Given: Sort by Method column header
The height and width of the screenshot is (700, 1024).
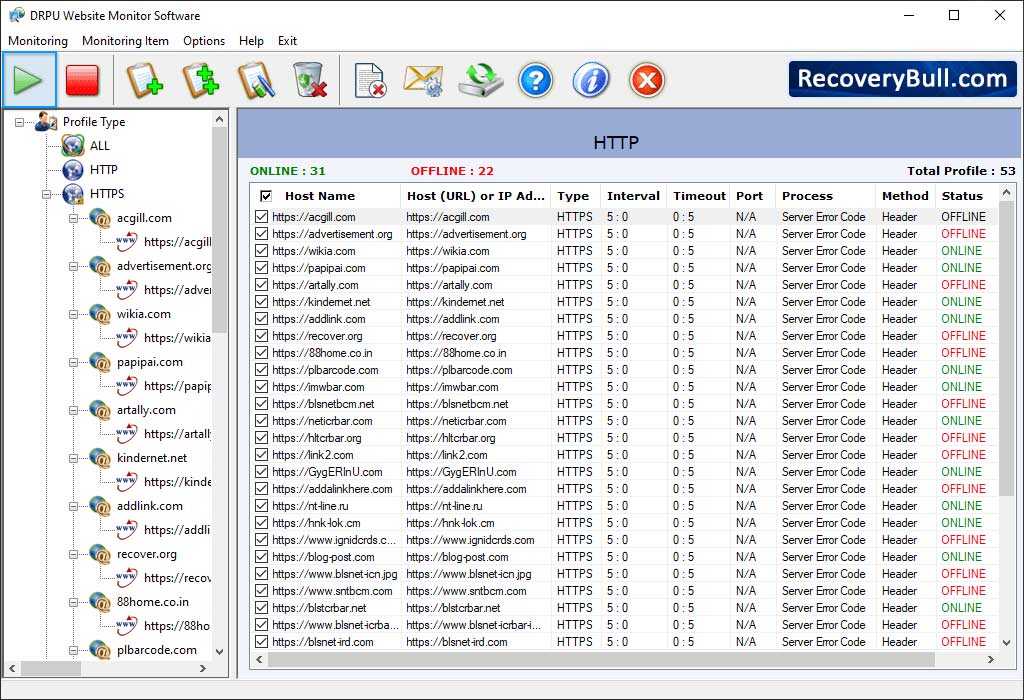Looking at the screenshot, I should [904, 196].
